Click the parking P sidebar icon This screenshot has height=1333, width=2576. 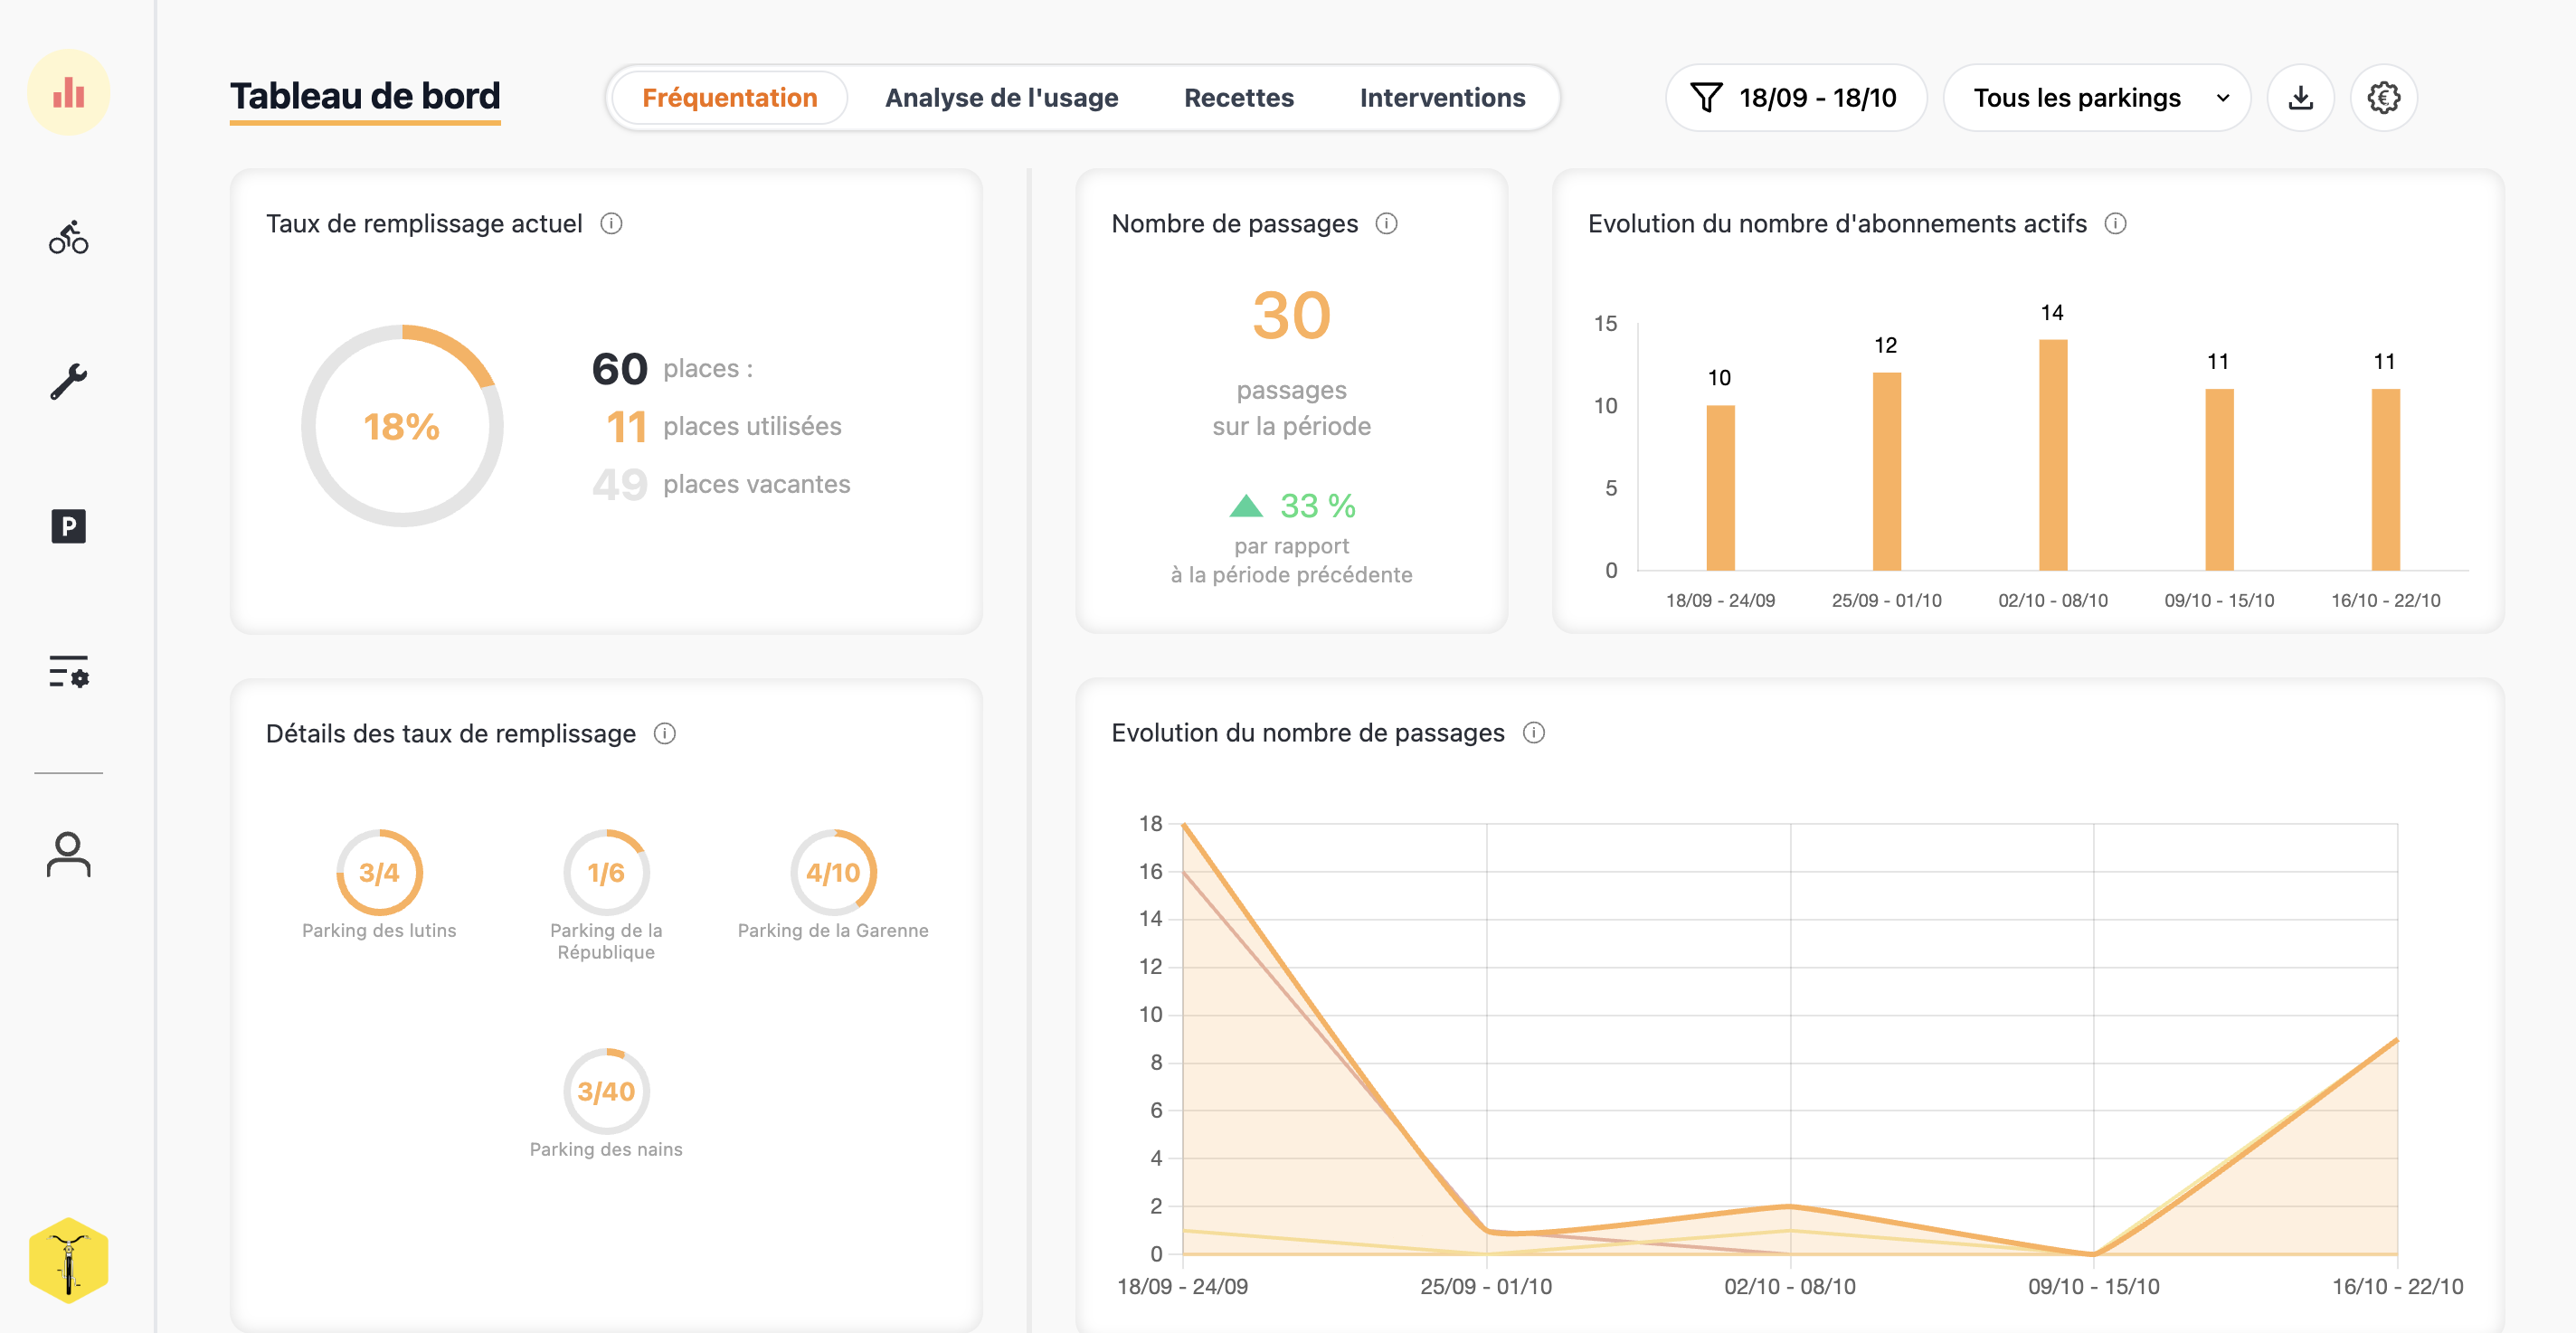[x=68, y=526]
